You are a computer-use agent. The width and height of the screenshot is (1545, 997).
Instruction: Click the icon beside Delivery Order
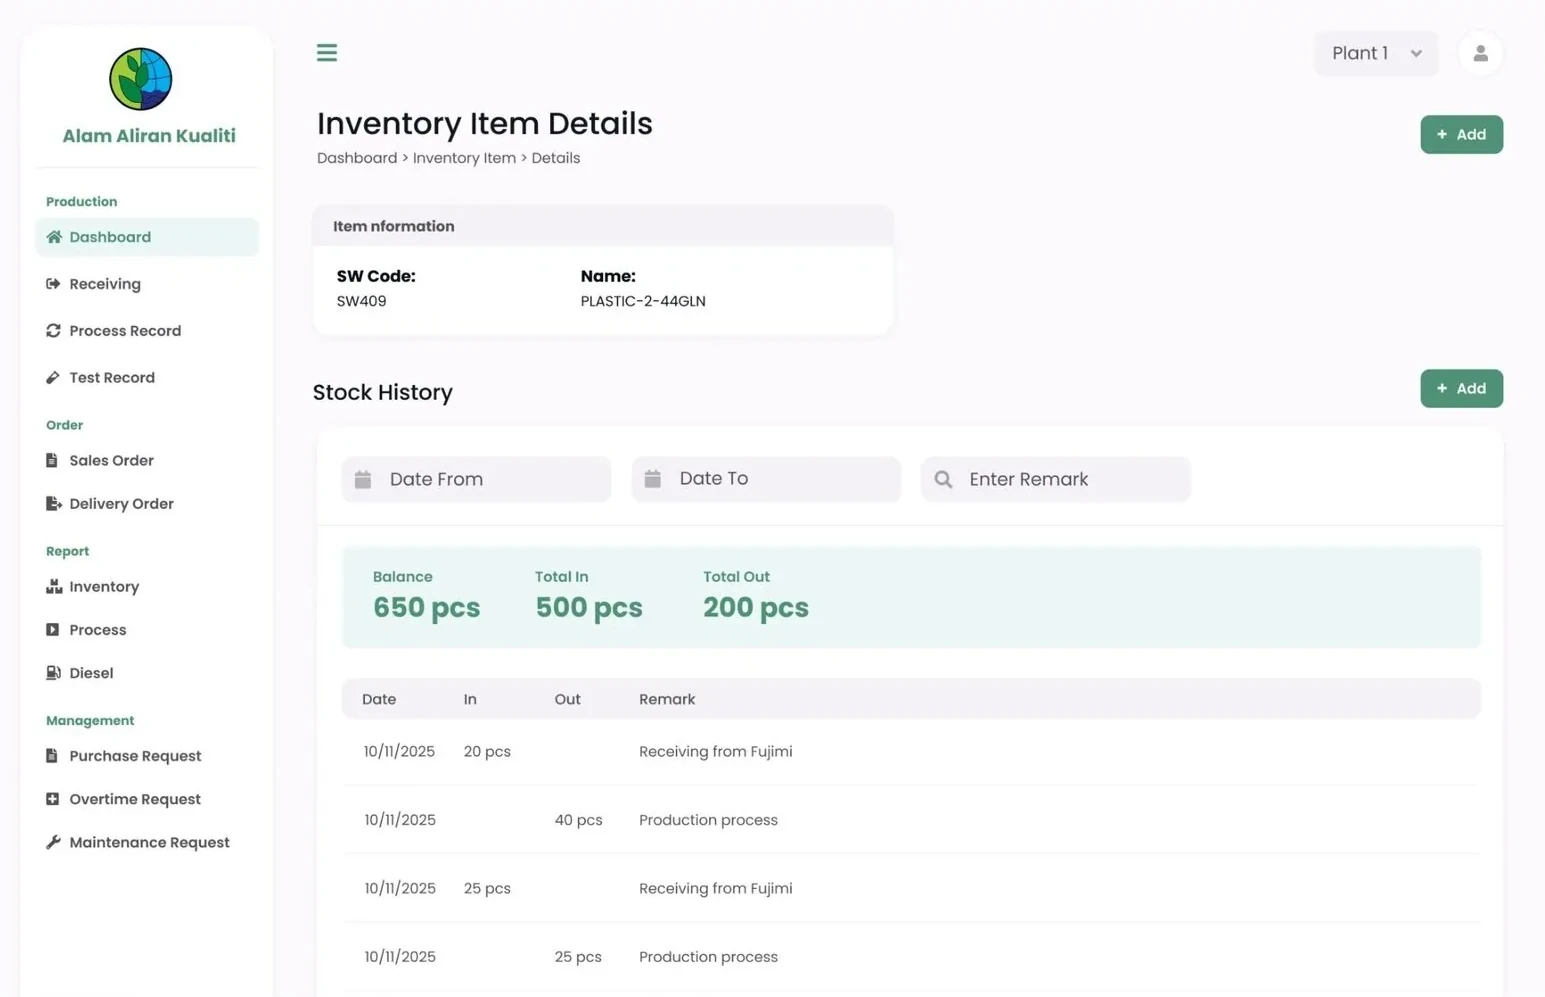coord(53,504)
